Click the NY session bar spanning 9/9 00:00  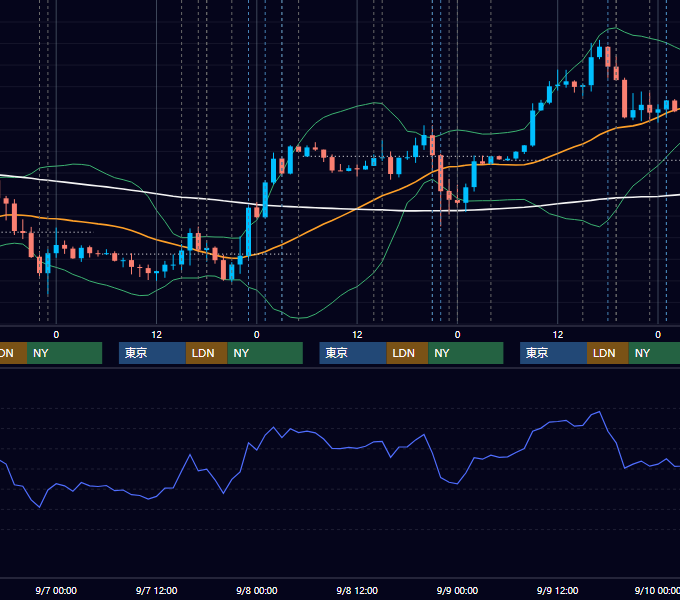coord(465,353)
